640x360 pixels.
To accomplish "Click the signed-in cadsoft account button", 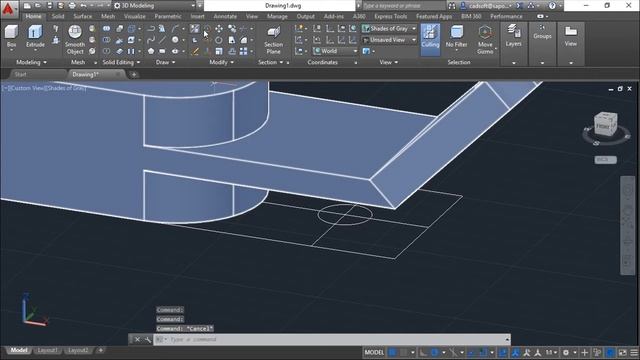I will tap(487, 6).
